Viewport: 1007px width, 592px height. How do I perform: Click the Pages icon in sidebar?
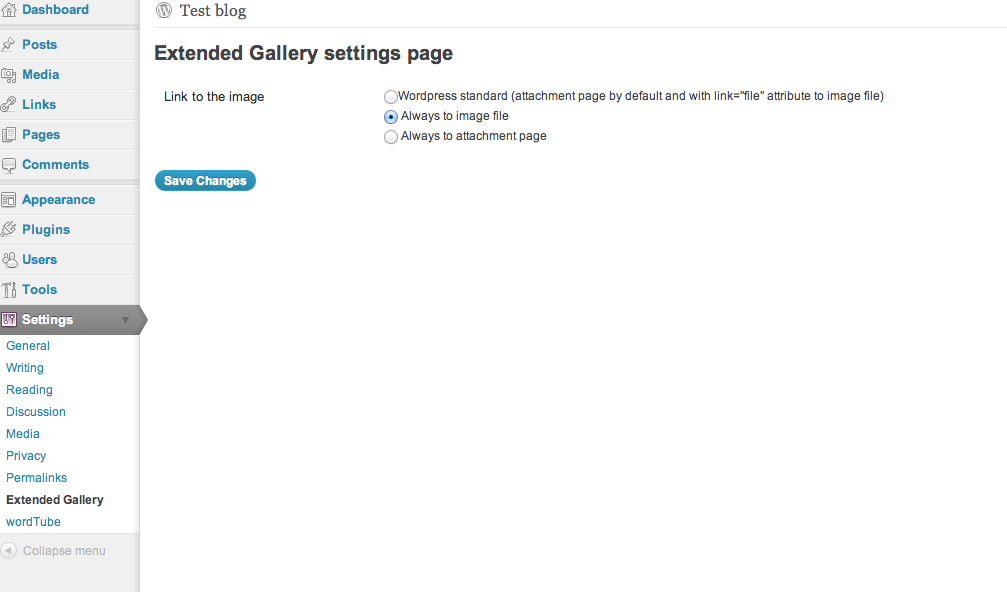8,135
